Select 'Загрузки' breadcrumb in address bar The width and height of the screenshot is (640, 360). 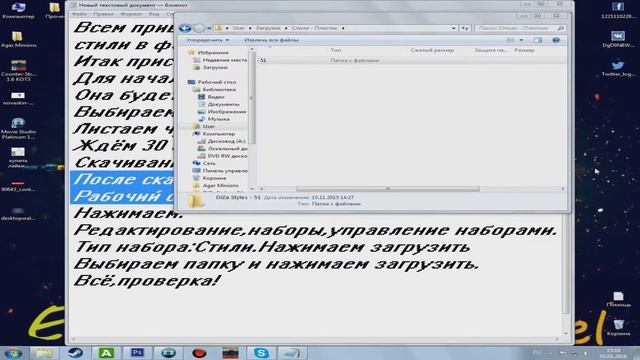tap(268, 28)
